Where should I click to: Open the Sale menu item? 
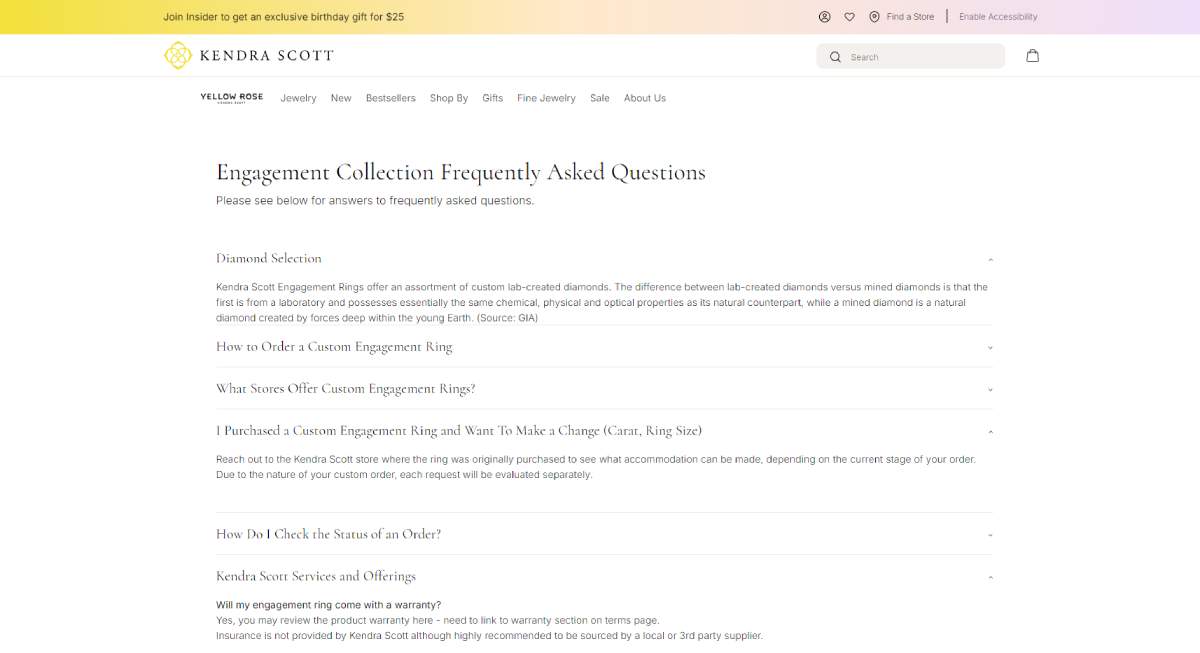pos(600,98)
